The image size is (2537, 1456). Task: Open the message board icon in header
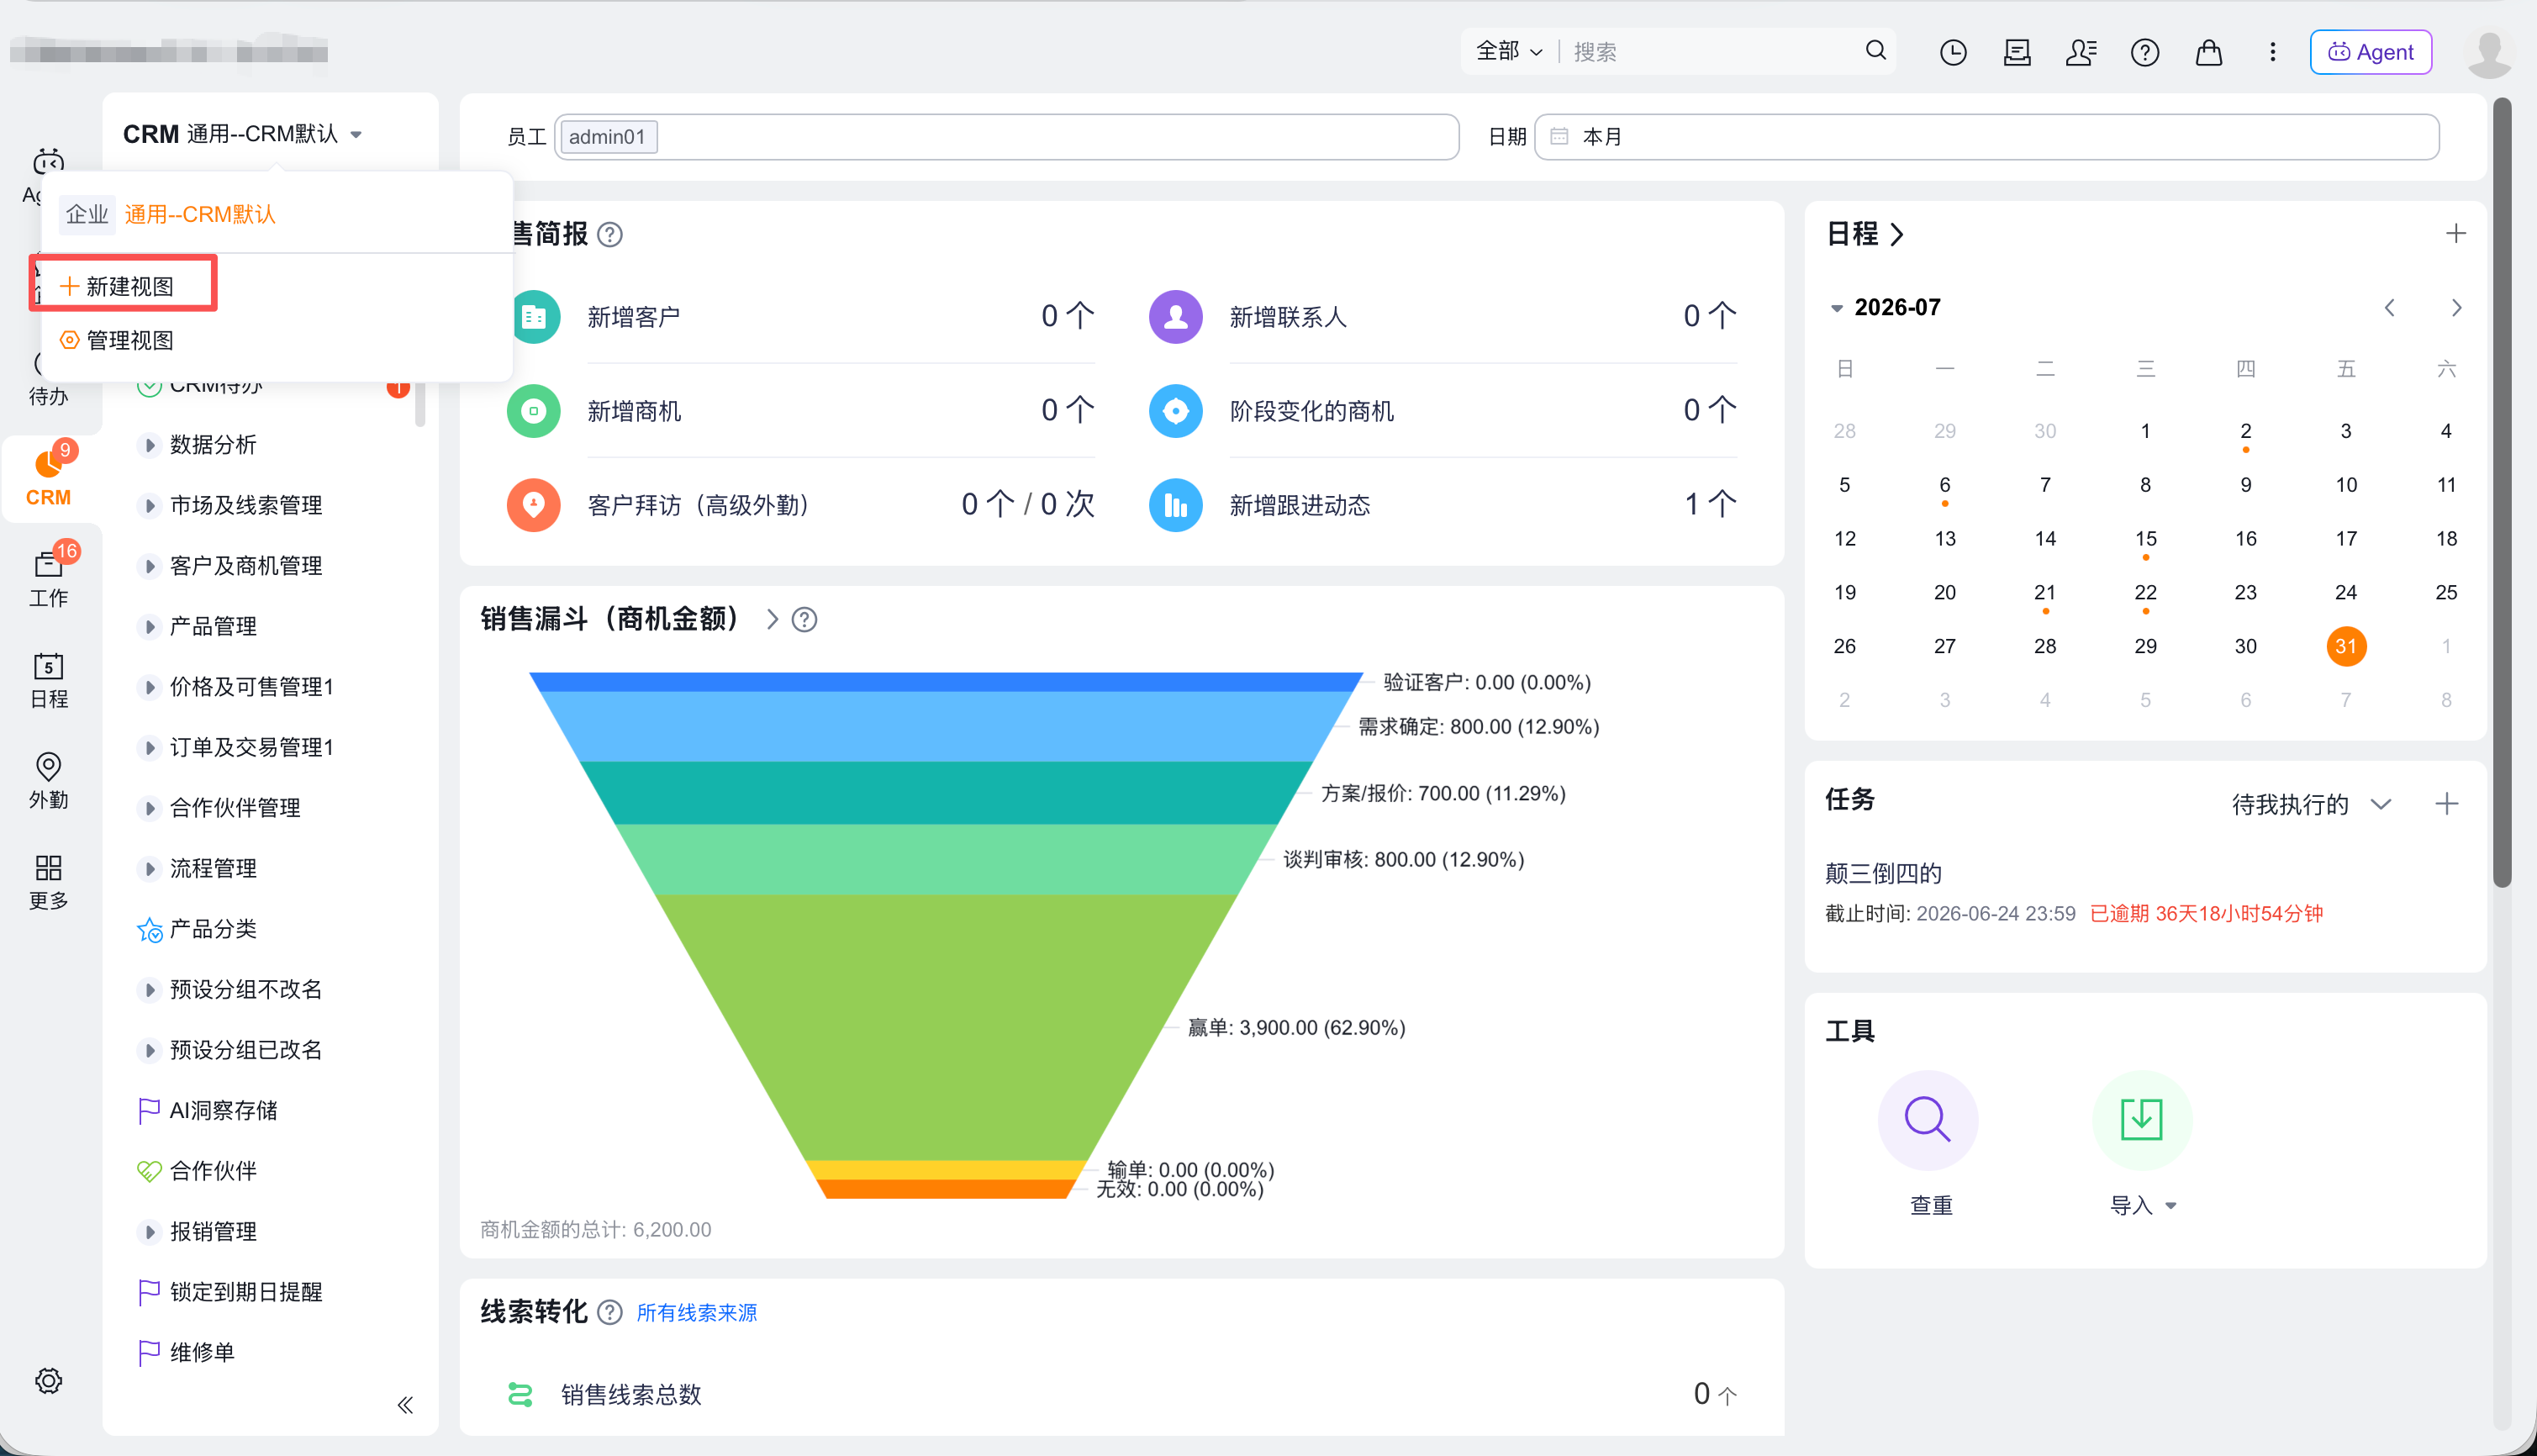pos(2017,52)
